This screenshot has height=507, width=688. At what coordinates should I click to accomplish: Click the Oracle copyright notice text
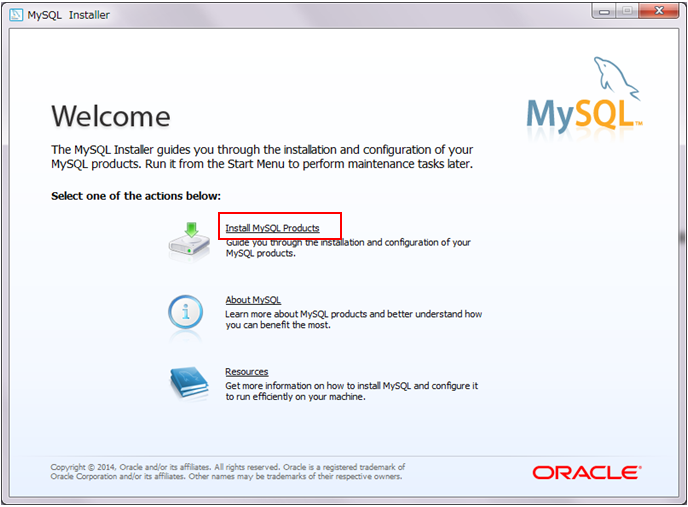pyautogui.click(x=228, y=471)
